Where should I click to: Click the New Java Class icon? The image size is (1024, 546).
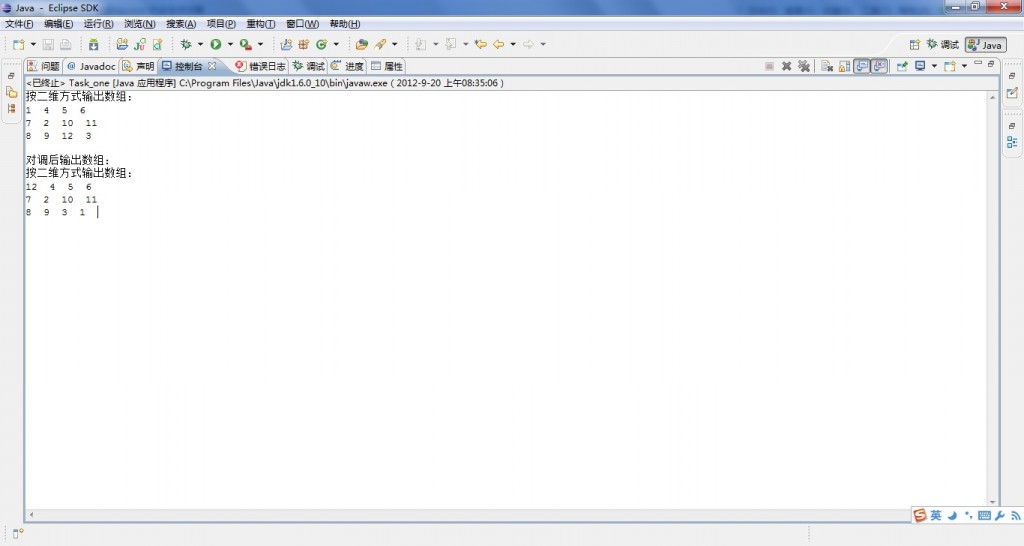(x=157, y=44)
